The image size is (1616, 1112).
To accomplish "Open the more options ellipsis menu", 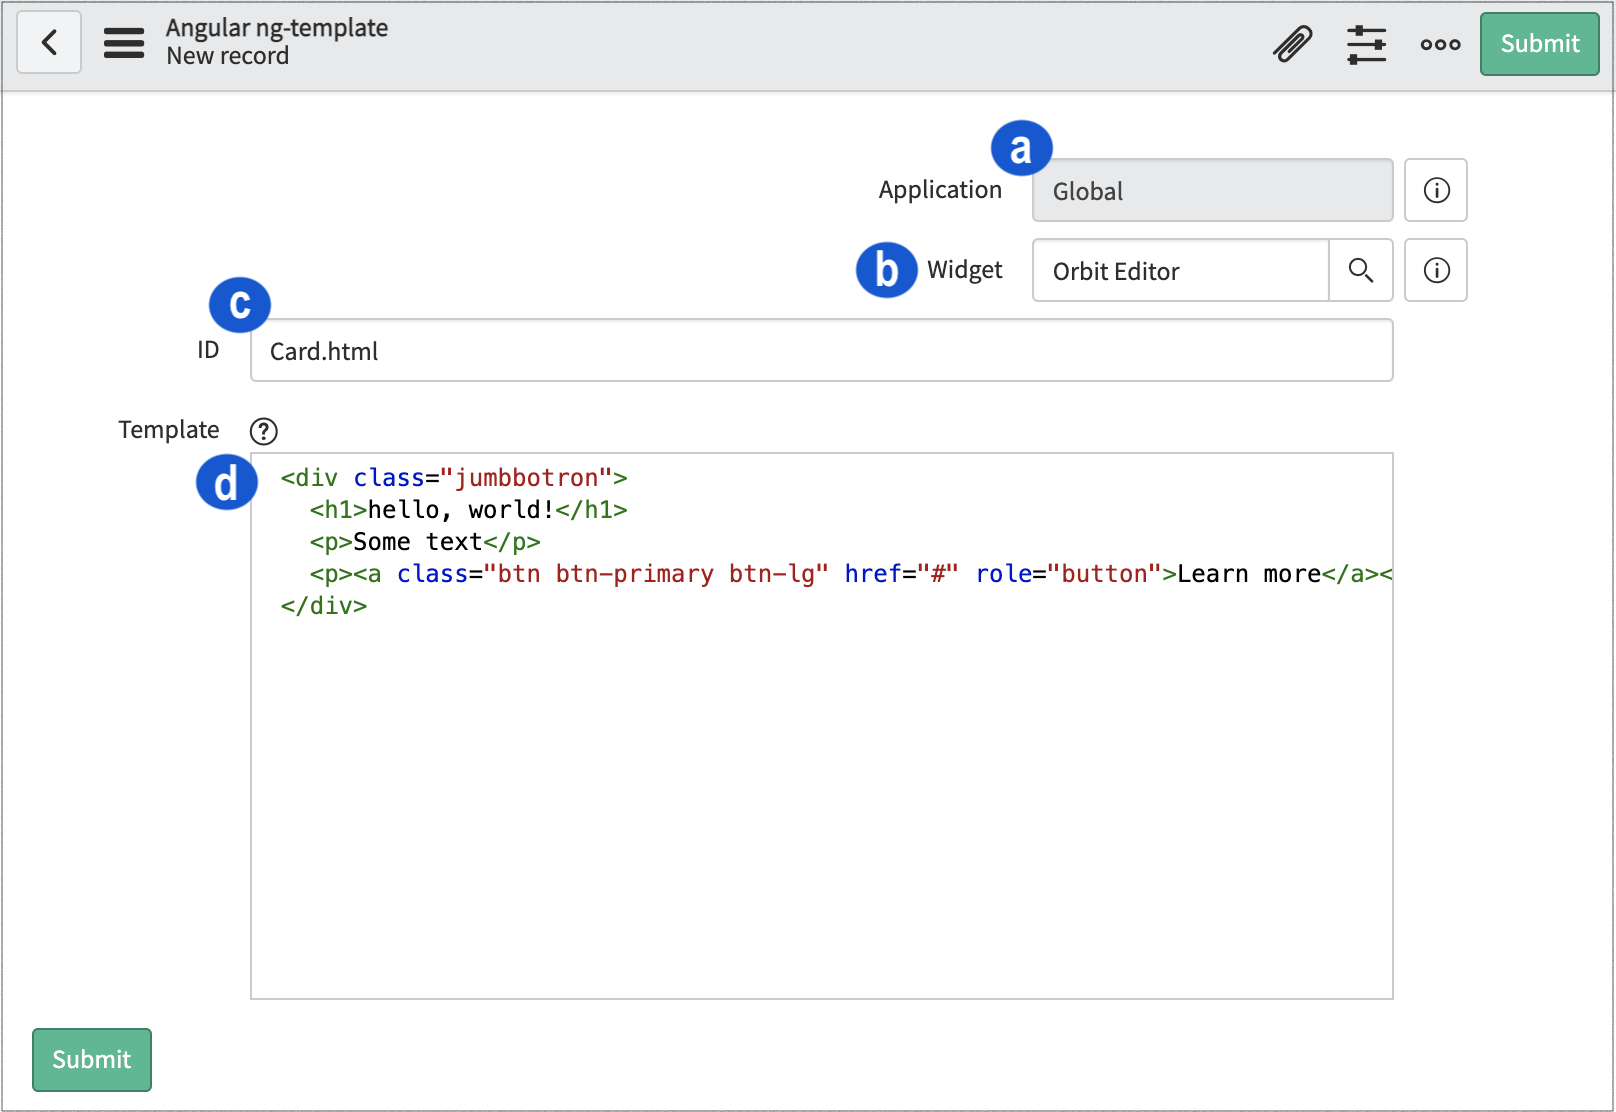I will (x=1440, y=43).
